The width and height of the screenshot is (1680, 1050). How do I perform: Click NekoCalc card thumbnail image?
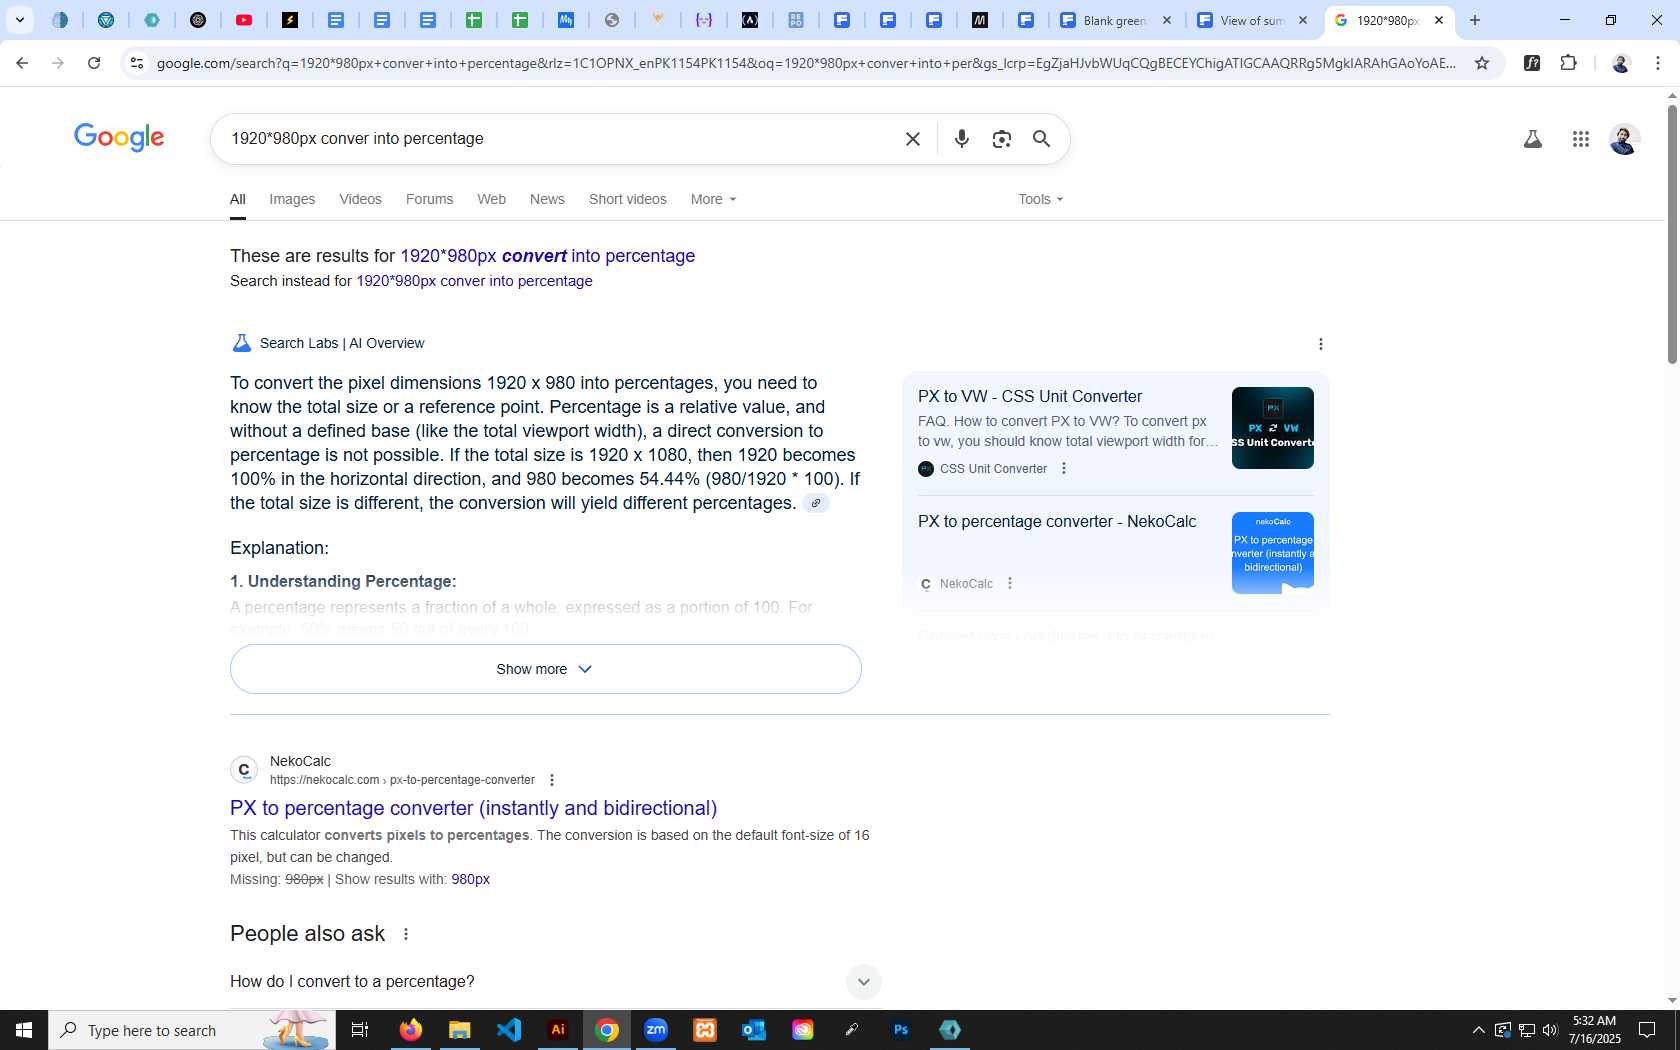1272,553
